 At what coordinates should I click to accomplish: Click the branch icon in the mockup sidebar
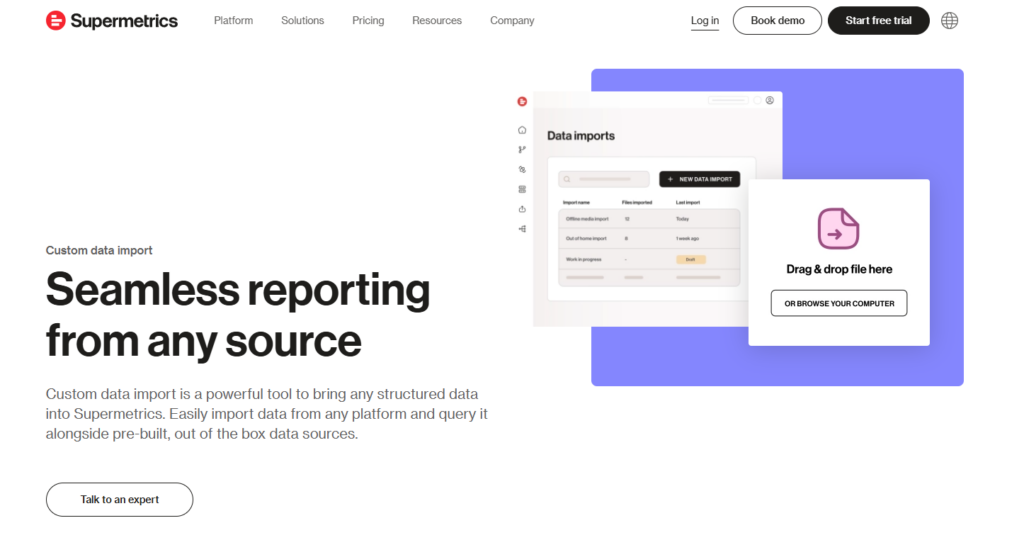pos(522,150)
